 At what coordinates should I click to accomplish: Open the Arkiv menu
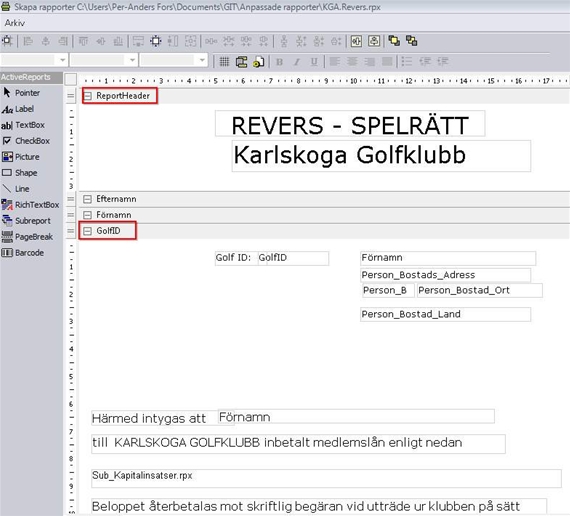click(x=15, y=23)
